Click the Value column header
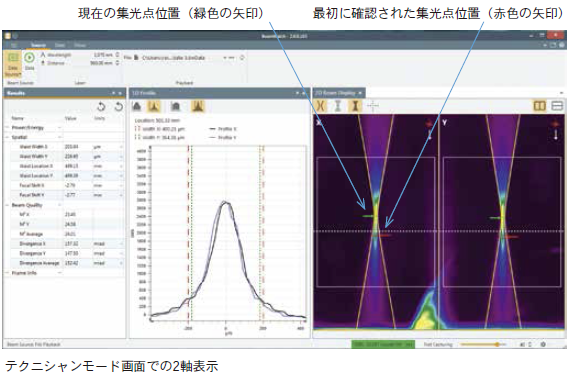The image size is (570, 380). 71,118
